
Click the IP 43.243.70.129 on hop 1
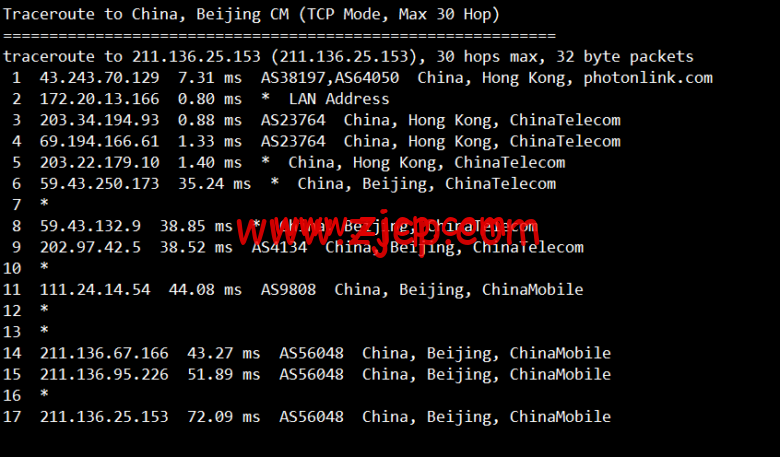point(99,78)
